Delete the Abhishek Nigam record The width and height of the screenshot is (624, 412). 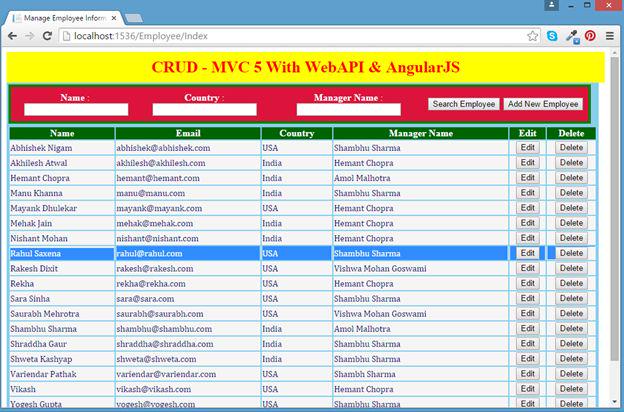pos(571,148)
